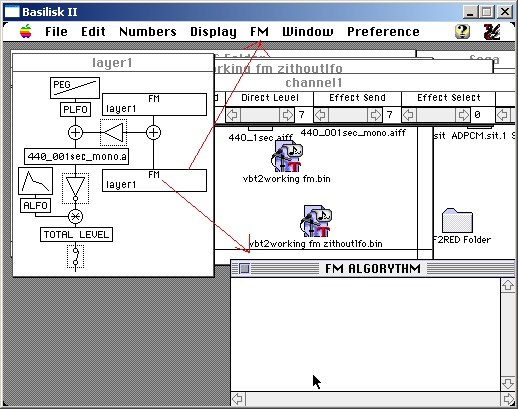Select the F2RED Folder icon
The height and width of the screenshot is (409, 518).
click(x=457, y=221)
